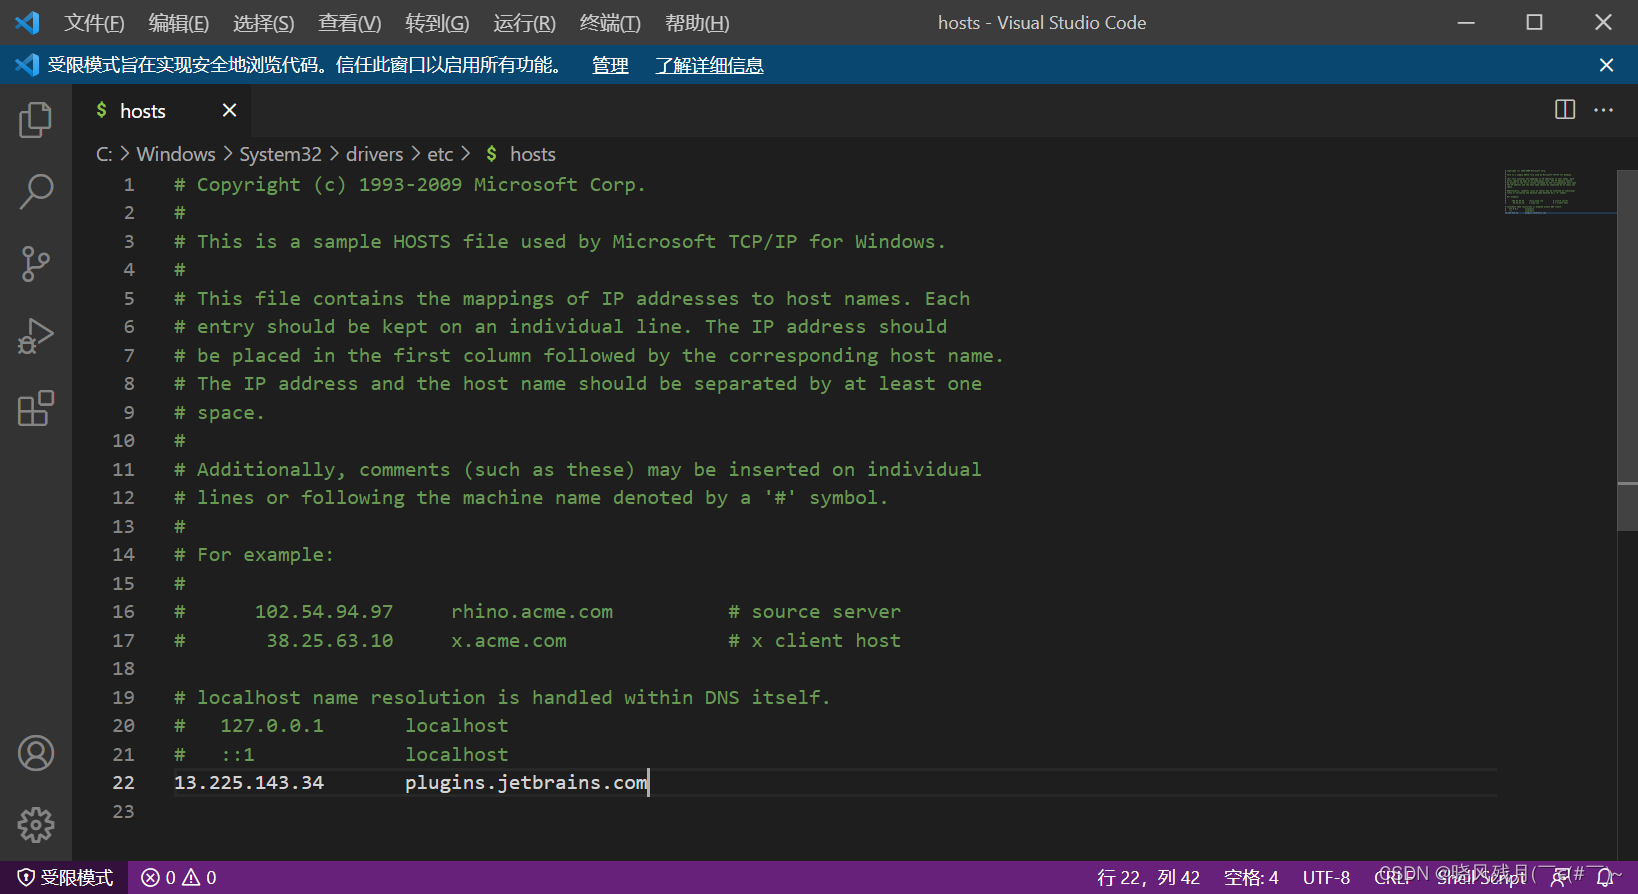1638x894 pixels.
Task: Click the vertical editor scrollbar
Action: tap(1627, 350)
